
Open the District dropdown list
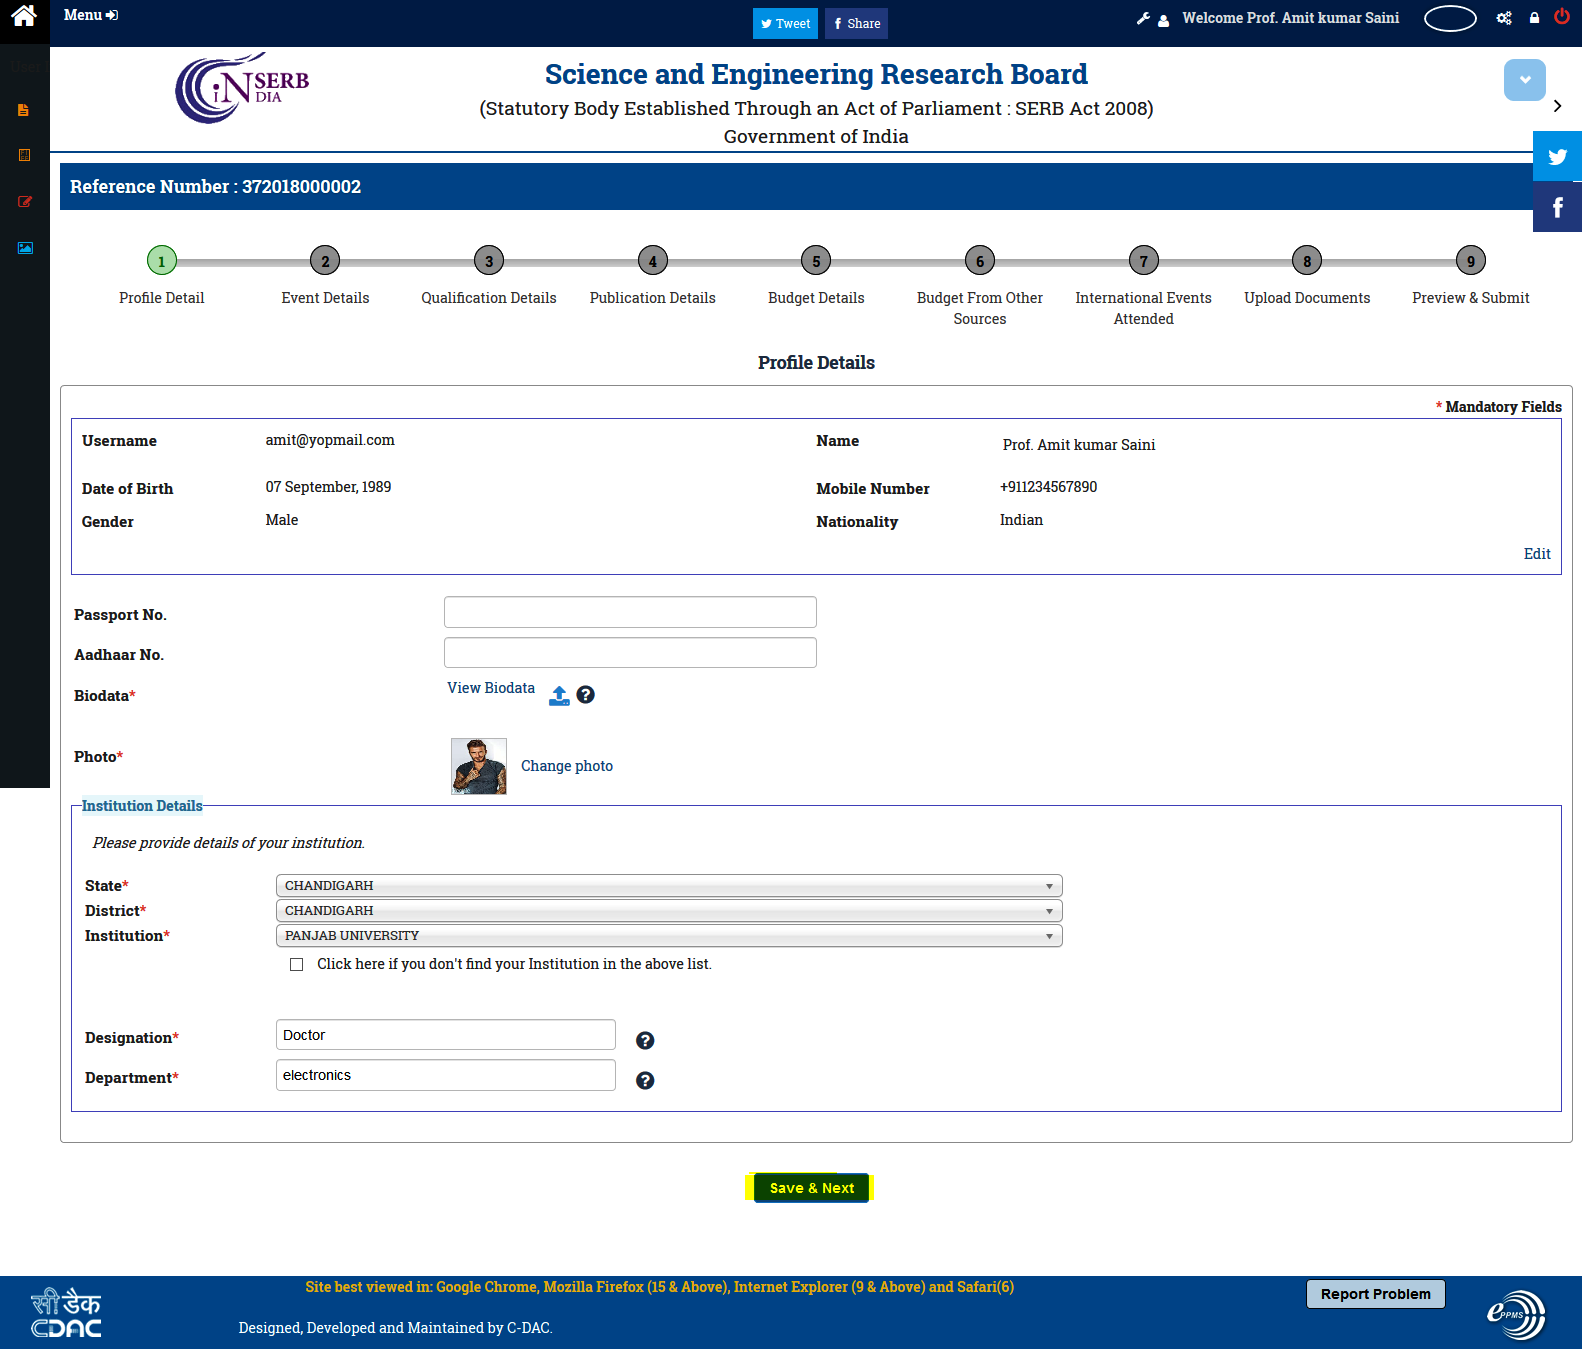click(x=668, y=911)
